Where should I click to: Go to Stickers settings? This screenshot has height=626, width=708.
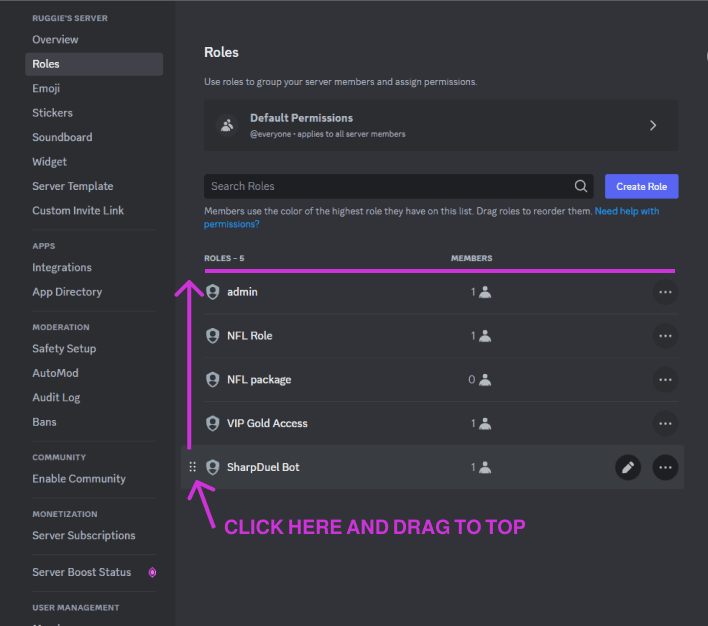(x=52, y=113)
